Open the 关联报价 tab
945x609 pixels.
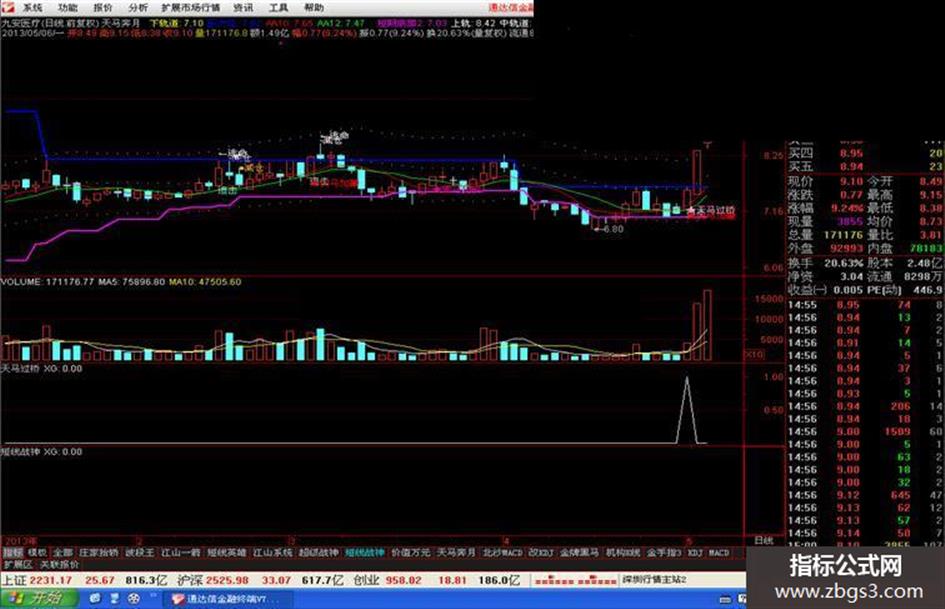tap(60, 565)
